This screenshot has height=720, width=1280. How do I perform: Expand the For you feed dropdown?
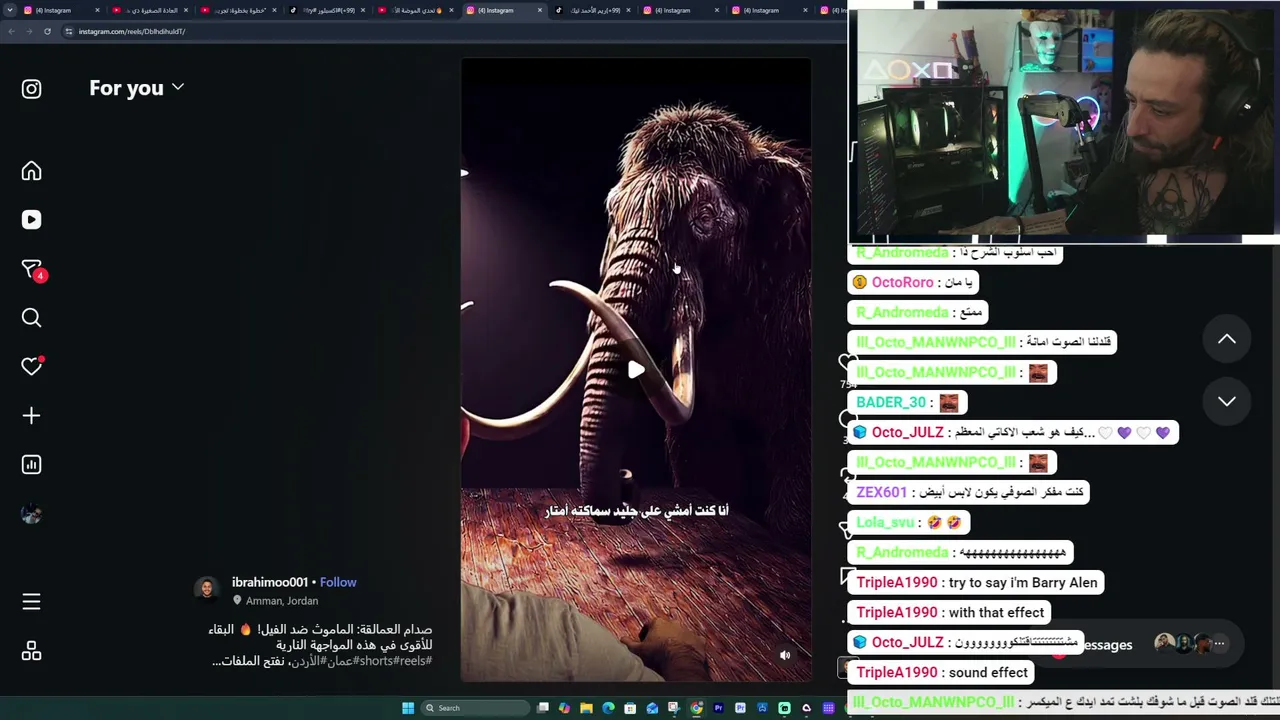coord(137,88)
